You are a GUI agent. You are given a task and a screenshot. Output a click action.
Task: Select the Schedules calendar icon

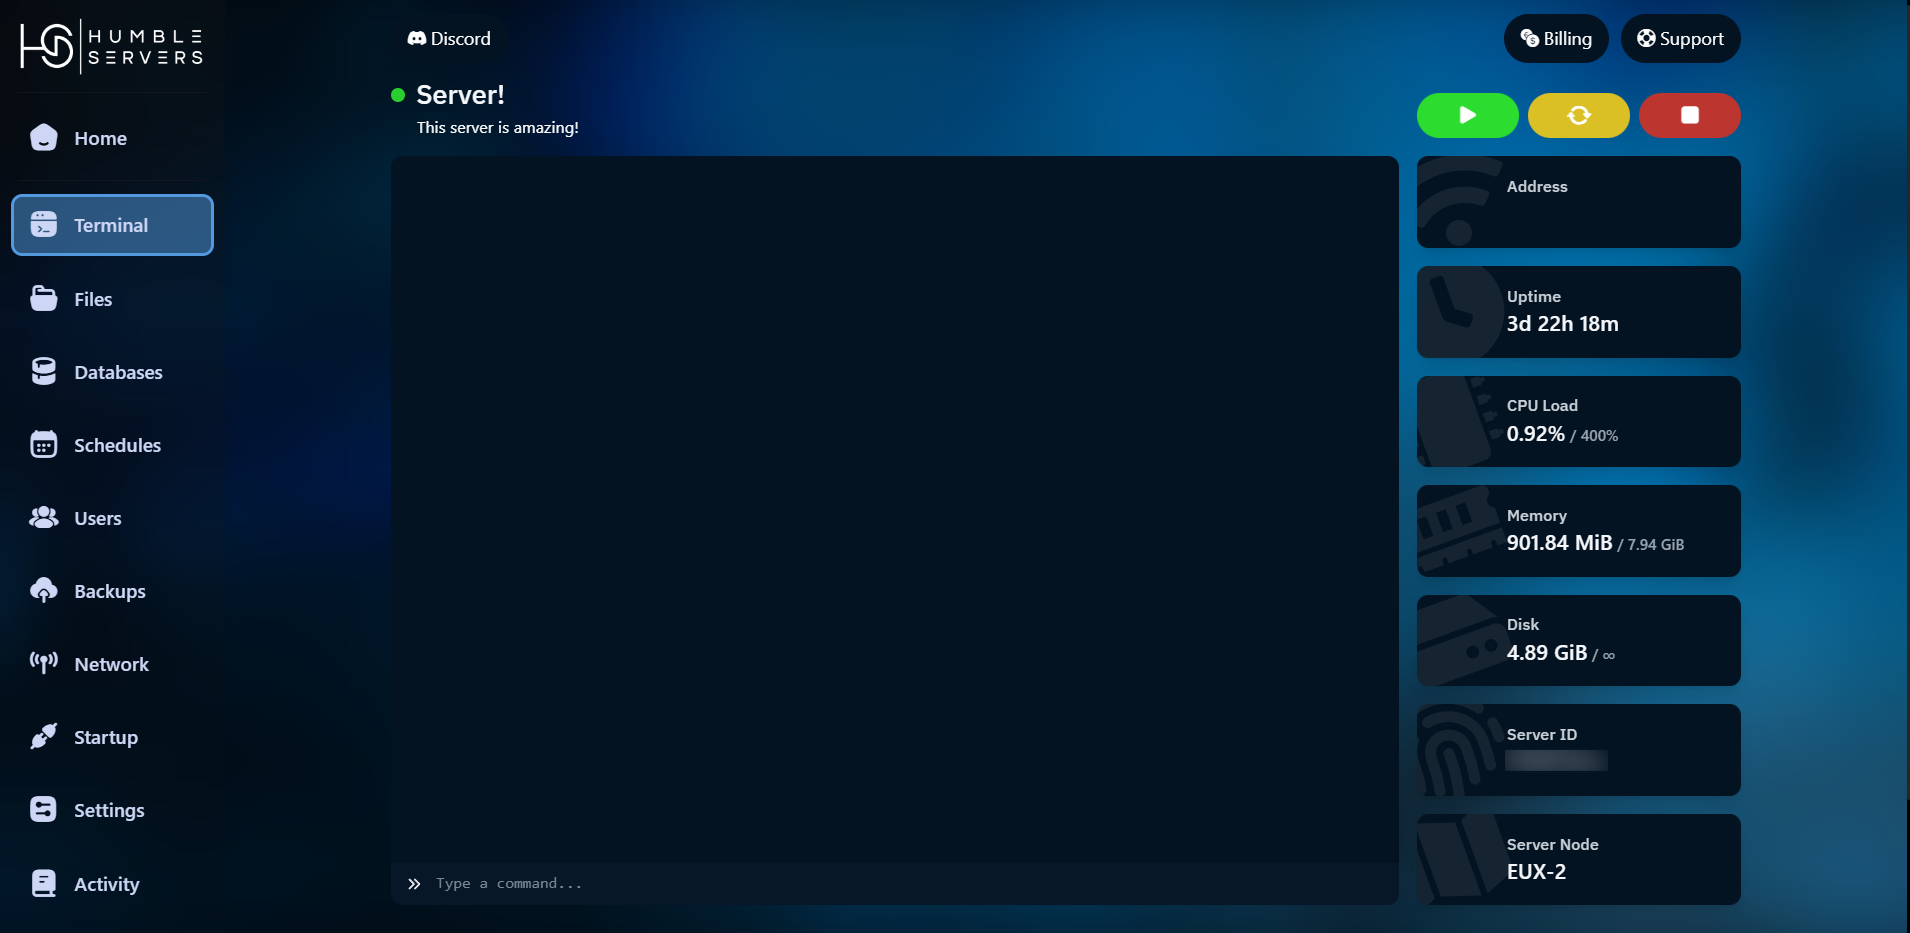[x=44, y=444]
